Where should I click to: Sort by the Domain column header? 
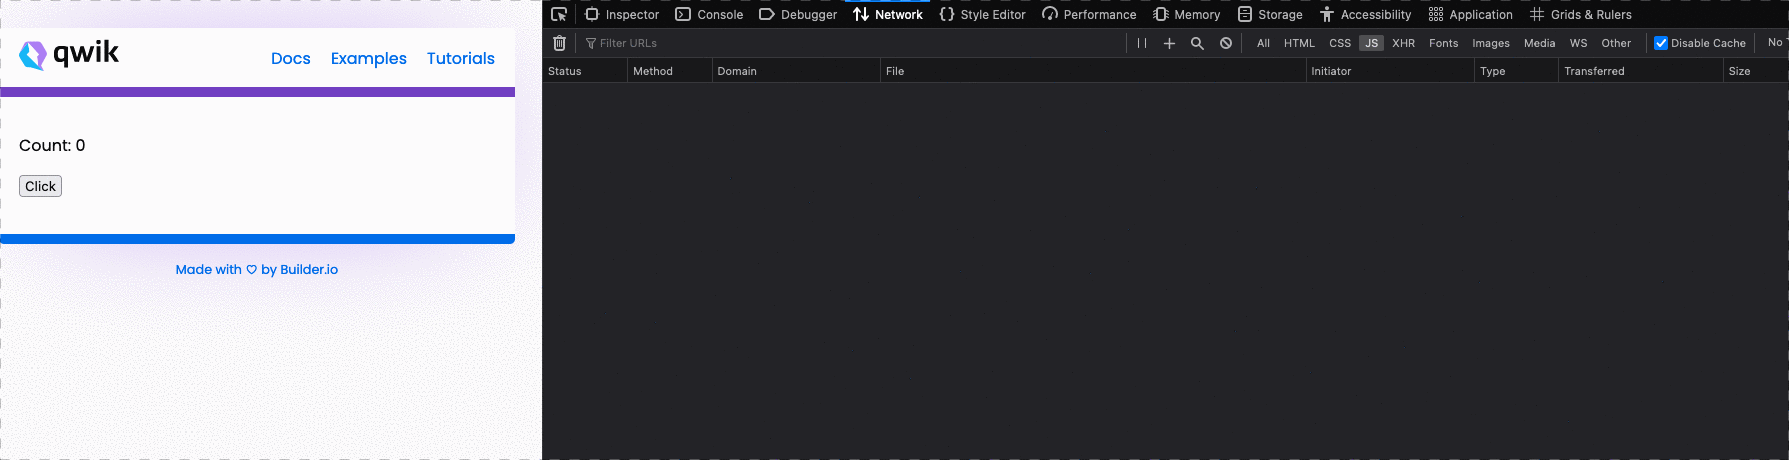click(795, 71)
